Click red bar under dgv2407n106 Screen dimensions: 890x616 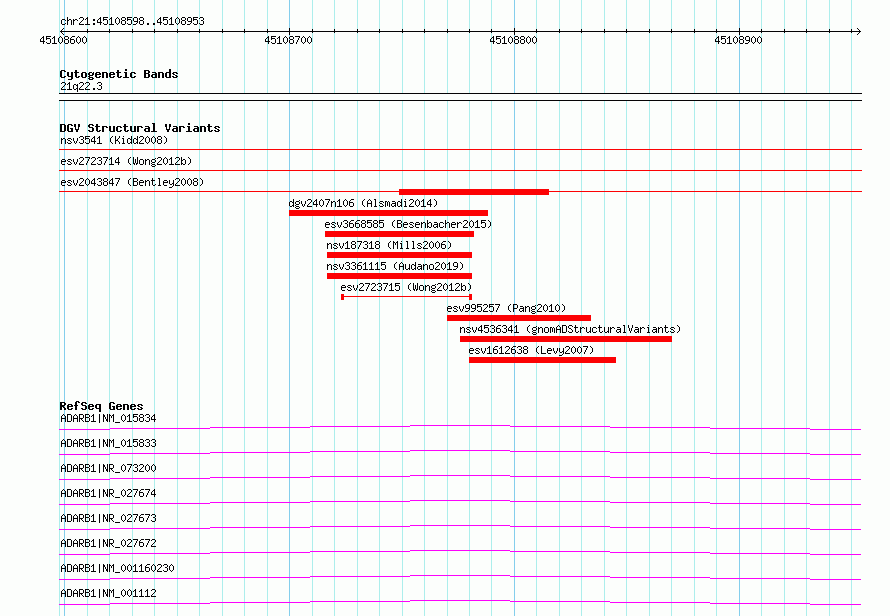(388, 213)
